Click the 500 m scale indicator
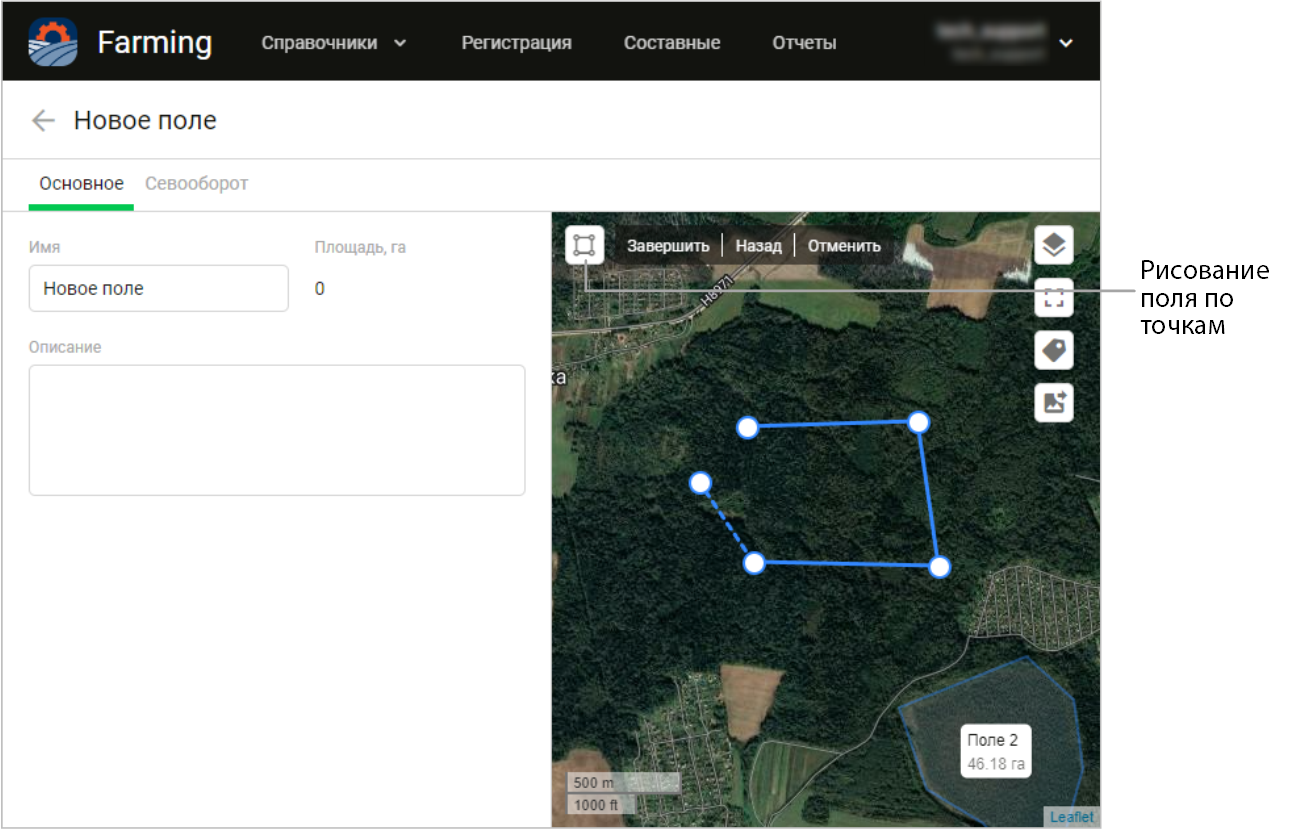 tap(623, 783)
